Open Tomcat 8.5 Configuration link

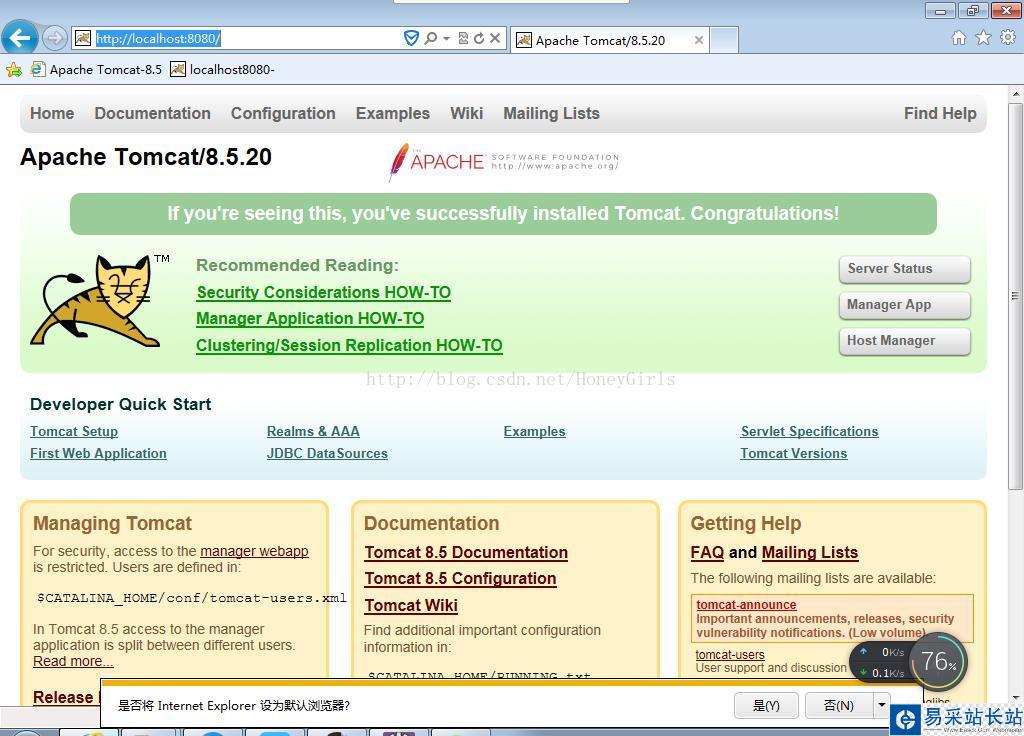[x=460, y=579]
